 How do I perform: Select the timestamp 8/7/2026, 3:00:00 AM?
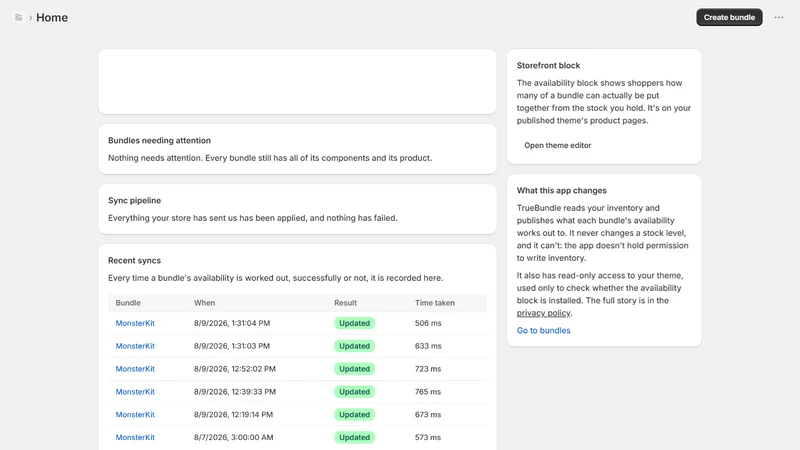click(x=234, y=437)
